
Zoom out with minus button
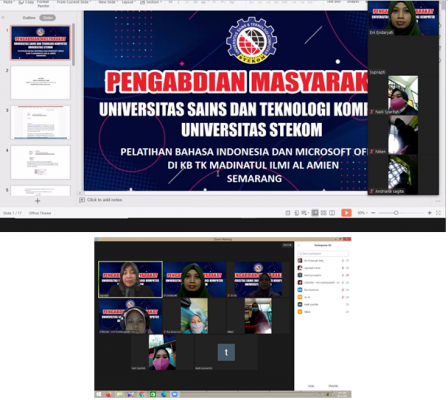click(x=373, y=213)
